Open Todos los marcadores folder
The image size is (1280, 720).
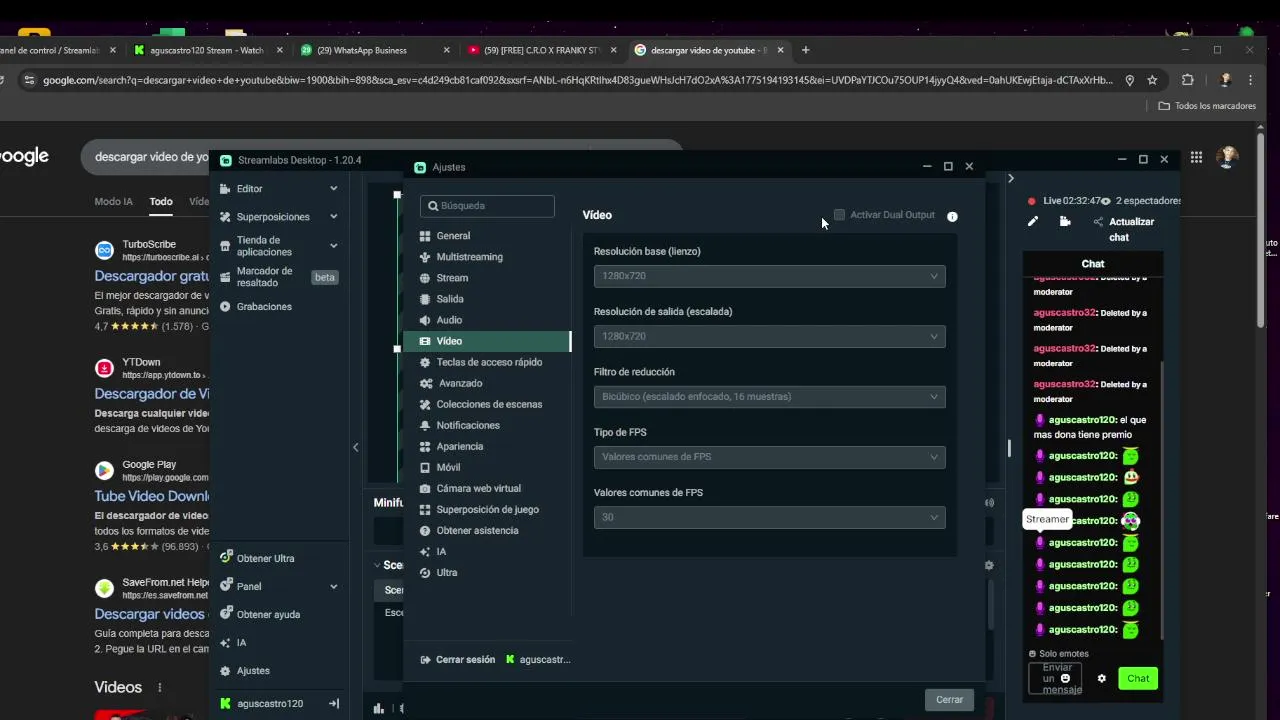point(1207,106)
